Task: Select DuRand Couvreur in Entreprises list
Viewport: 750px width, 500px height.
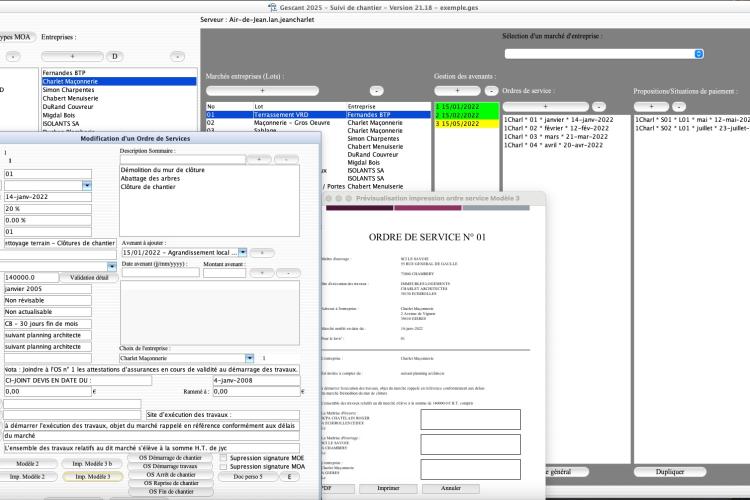Action: coord(119,107)
